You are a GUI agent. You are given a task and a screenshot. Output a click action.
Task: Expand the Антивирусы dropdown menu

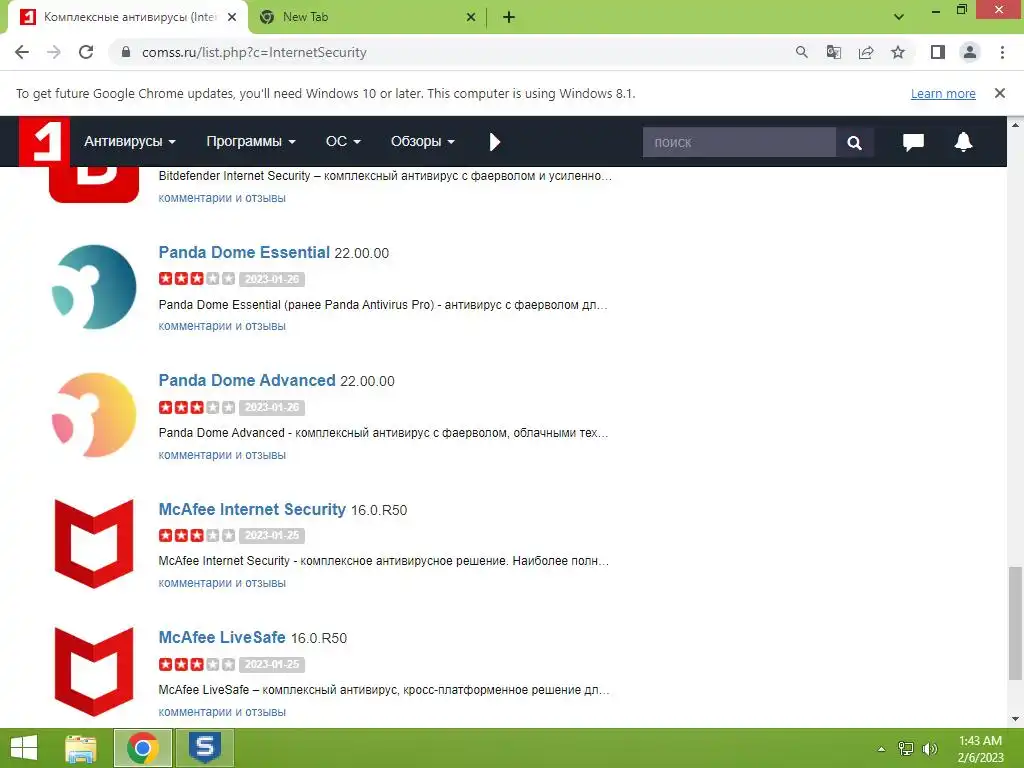point(129,142)
